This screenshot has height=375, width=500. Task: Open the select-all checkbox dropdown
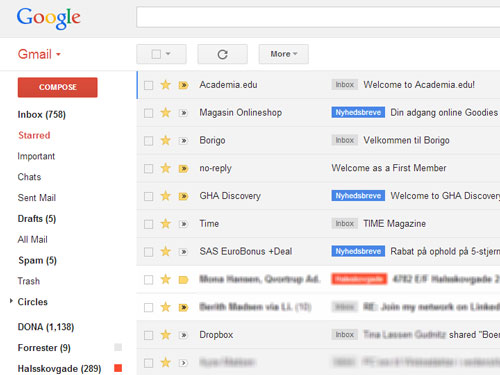pyautogui.click(x=161, y=54)
